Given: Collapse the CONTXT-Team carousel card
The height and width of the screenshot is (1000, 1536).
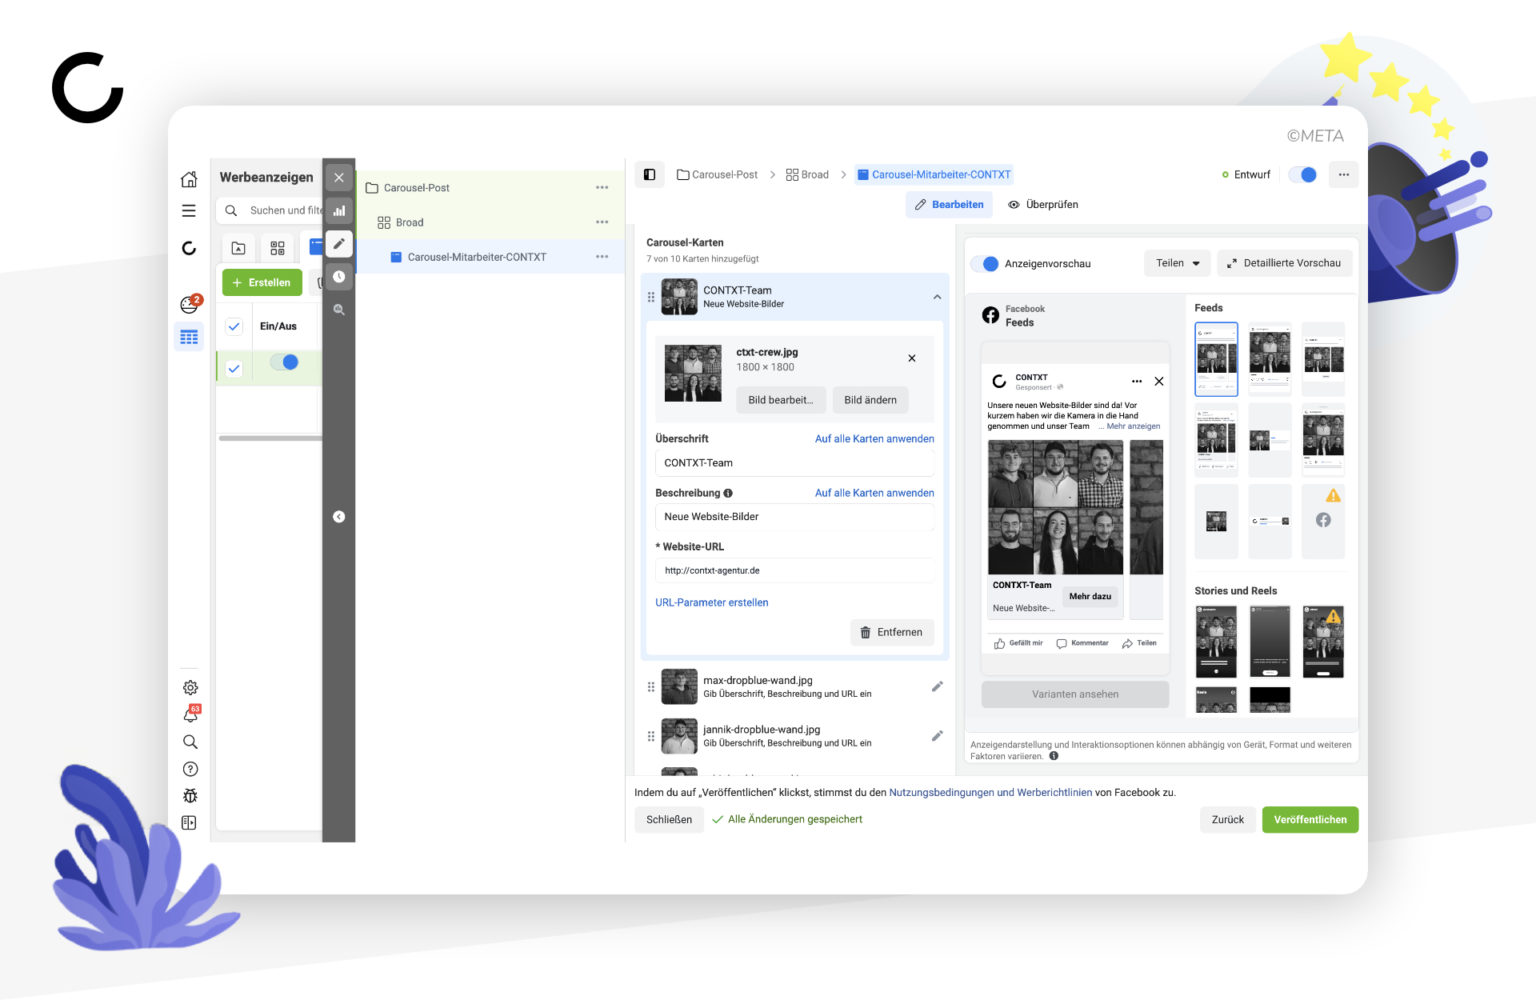Looking at the screenshot, I should pos(937,296).
